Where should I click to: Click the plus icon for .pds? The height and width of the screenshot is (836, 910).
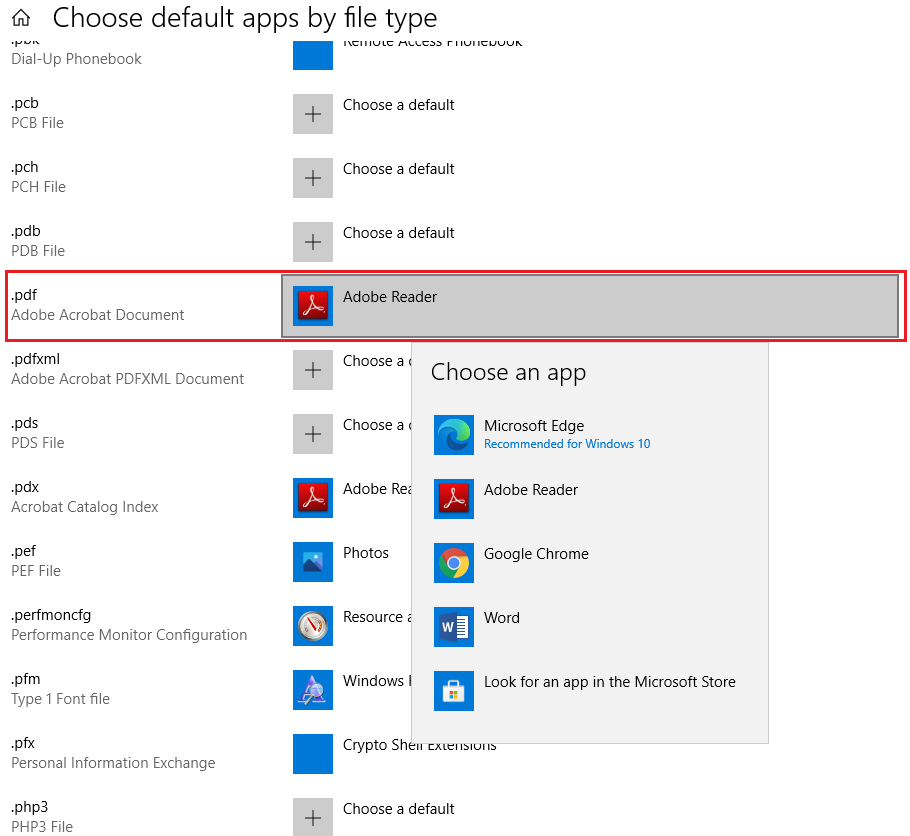tap(313, 434)
